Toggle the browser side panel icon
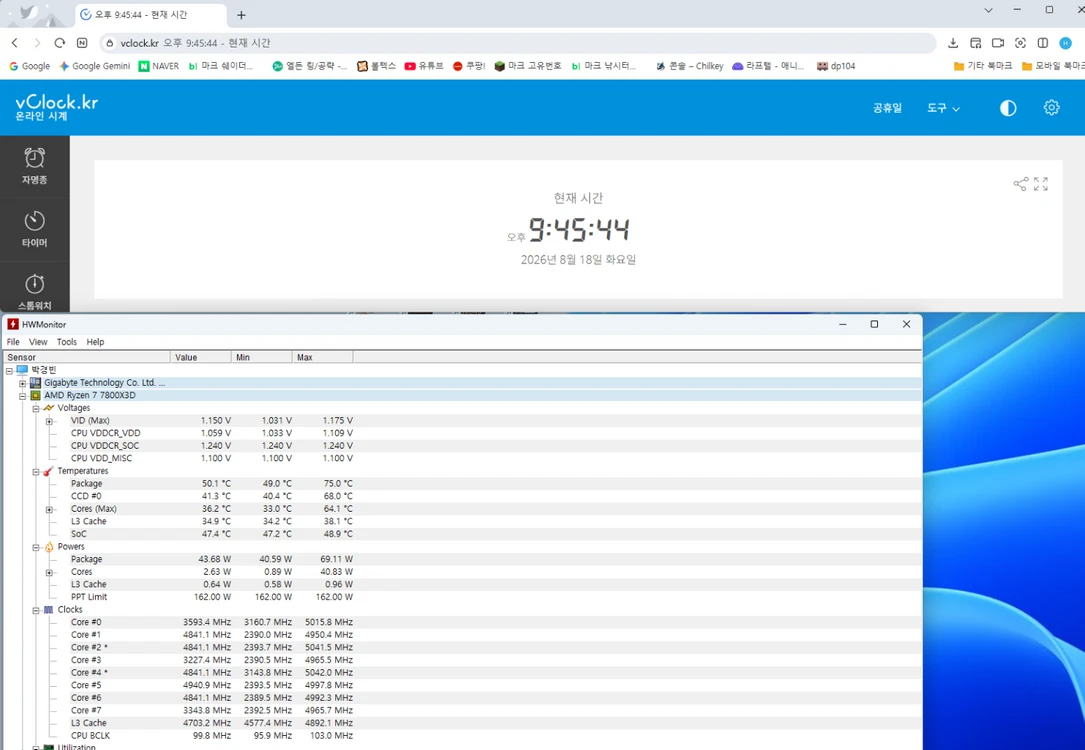 [x=1043, y=43]
